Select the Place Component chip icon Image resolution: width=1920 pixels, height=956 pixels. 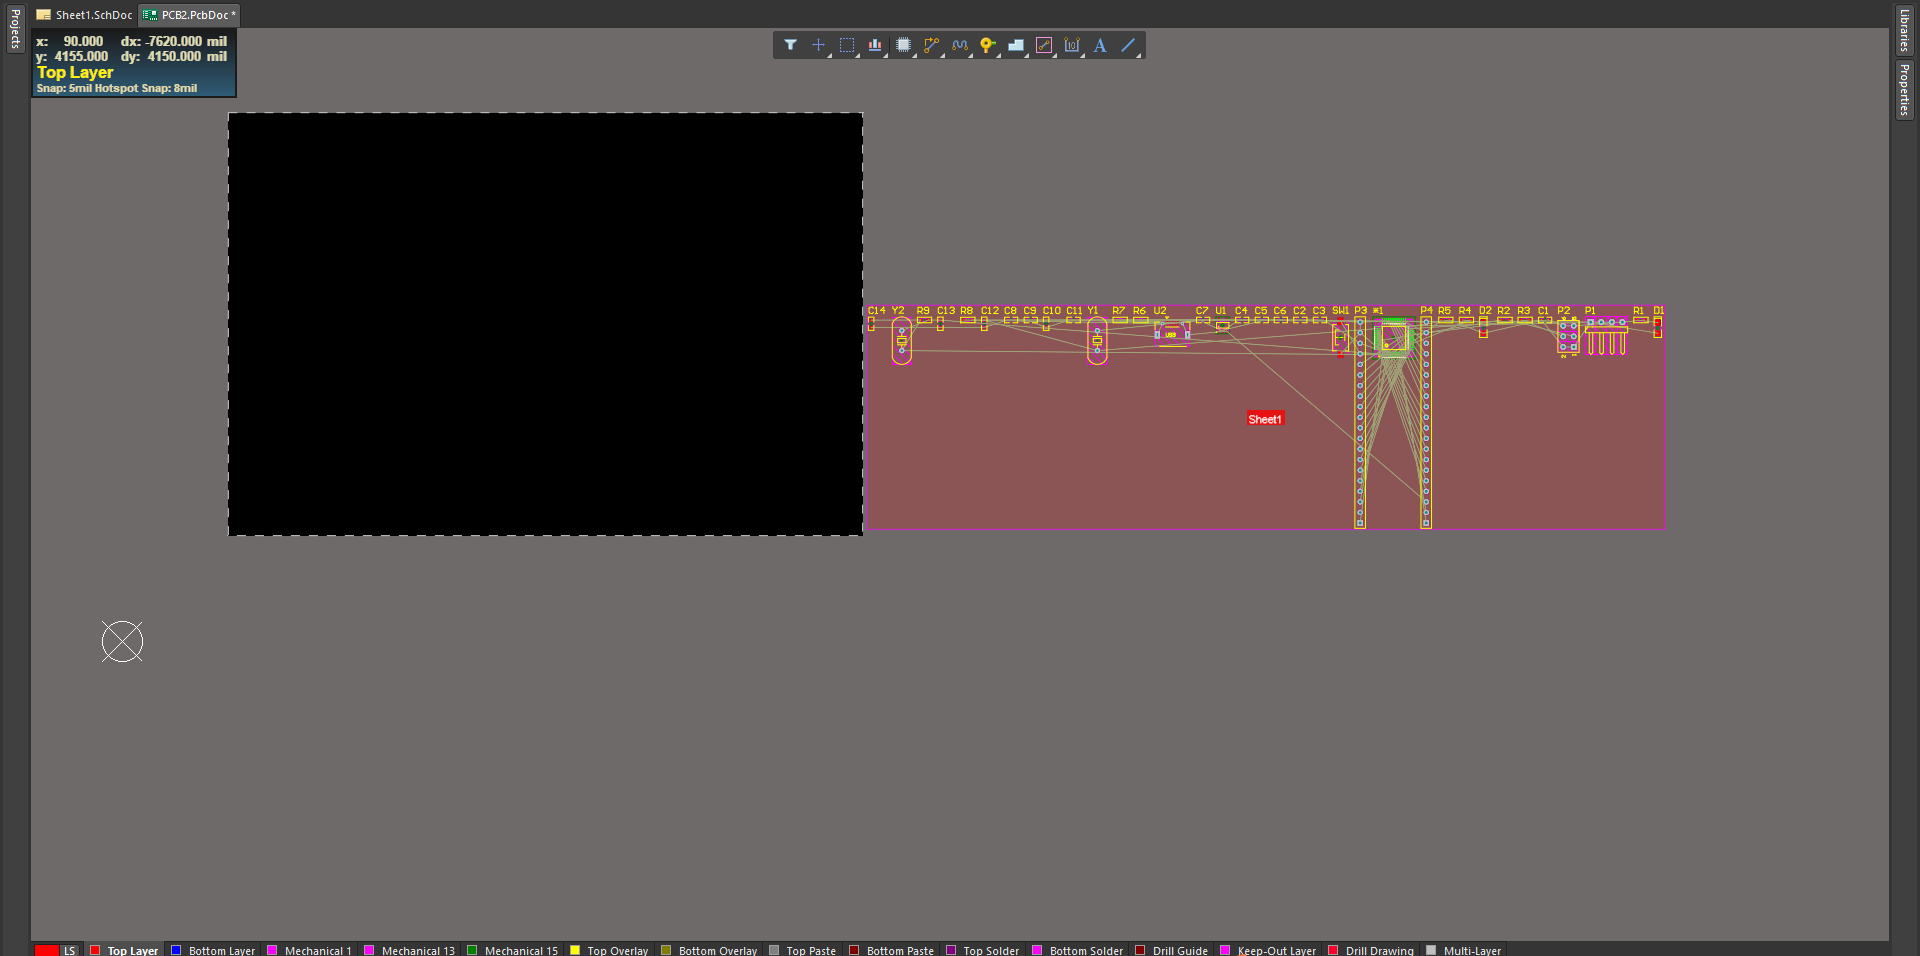click(903, 45)
